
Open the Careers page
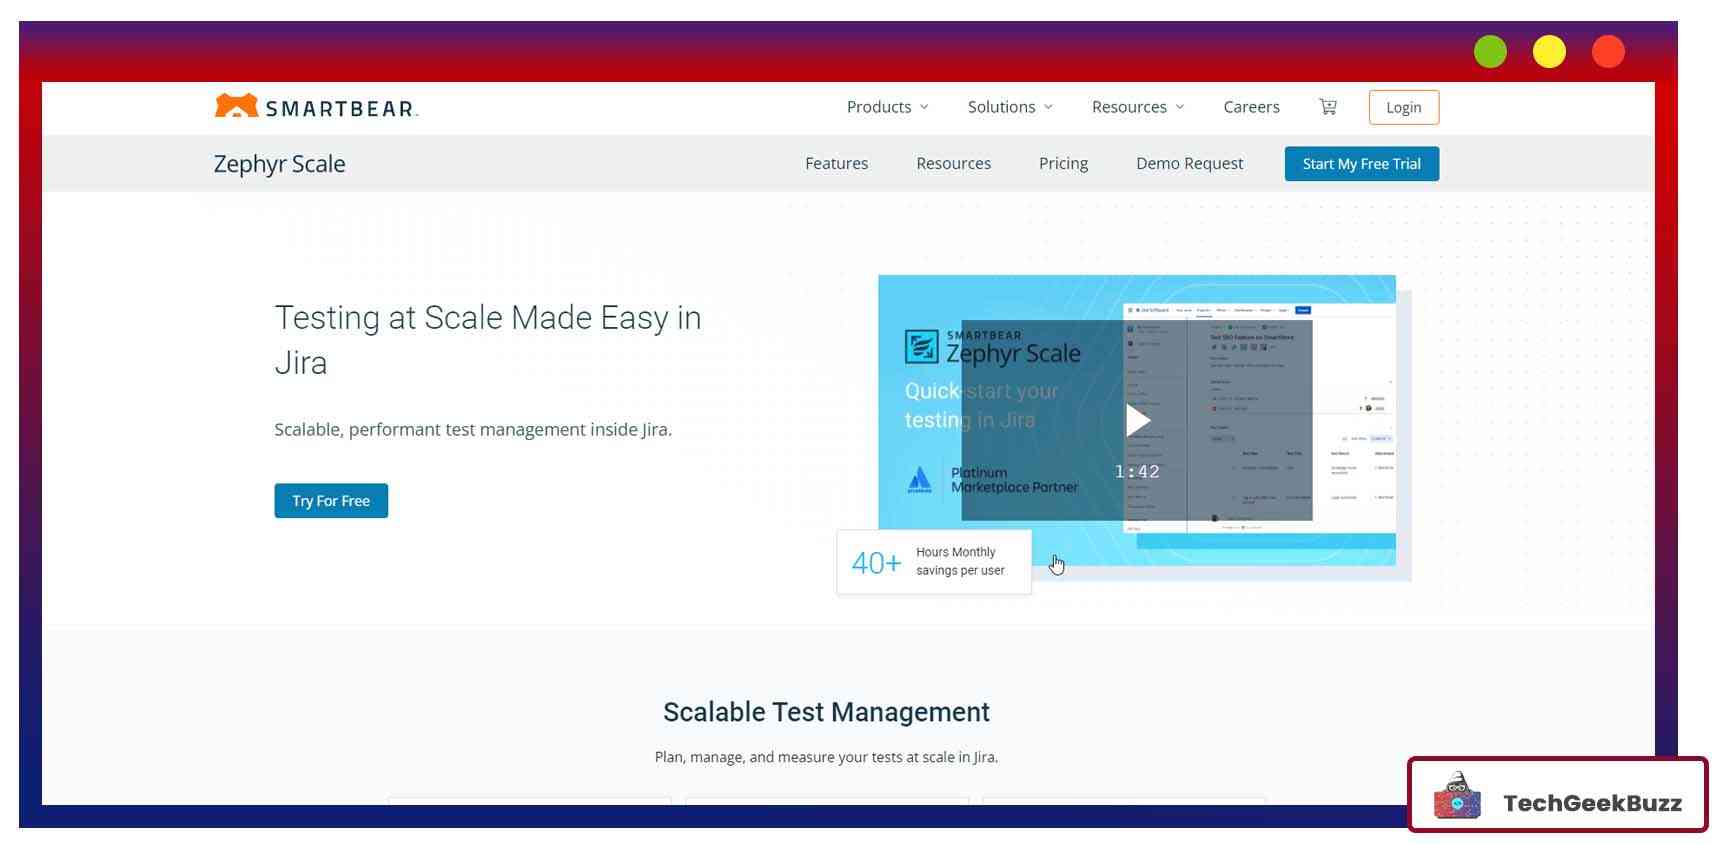tap(1251, 107)
